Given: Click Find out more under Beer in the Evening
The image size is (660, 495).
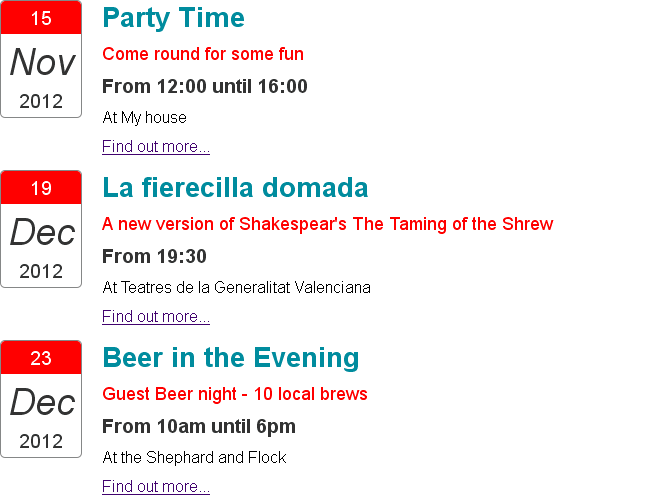Looking at the screenshot, I should 156,487.
